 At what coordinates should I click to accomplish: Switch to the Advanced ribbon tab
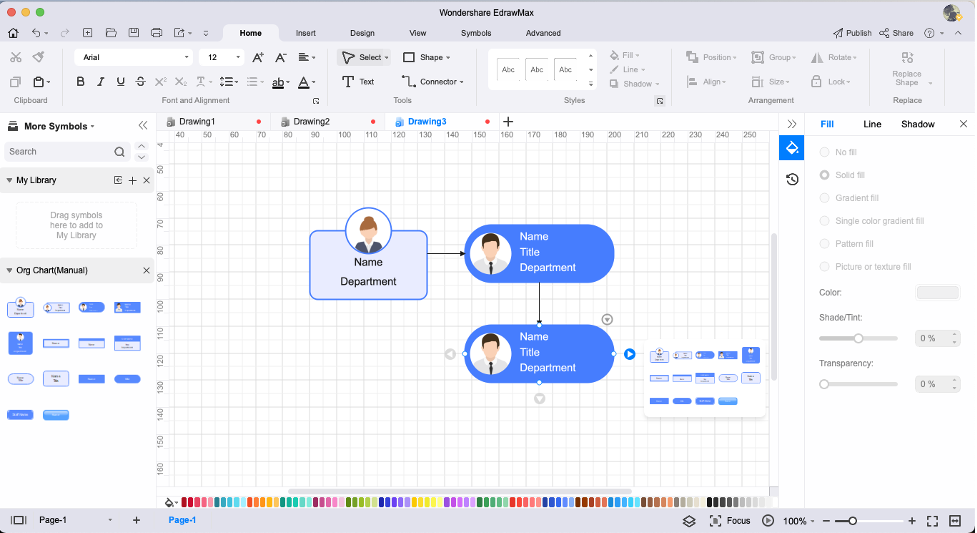pyautogui.click(x=543, y=33)
